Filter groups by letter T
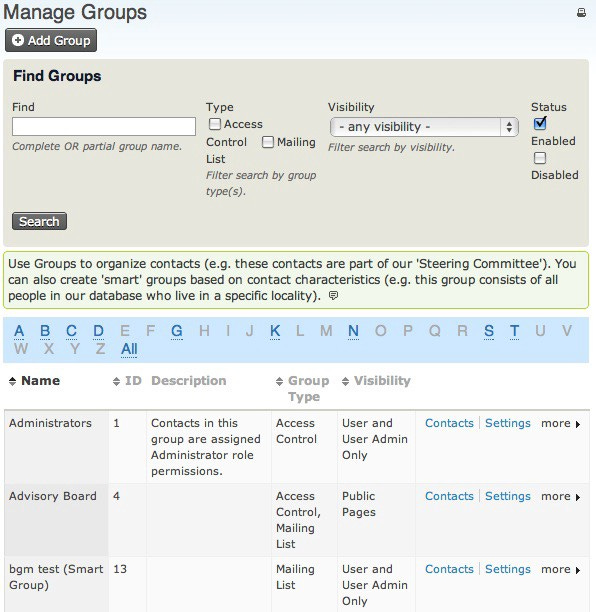 click(514, 331)
